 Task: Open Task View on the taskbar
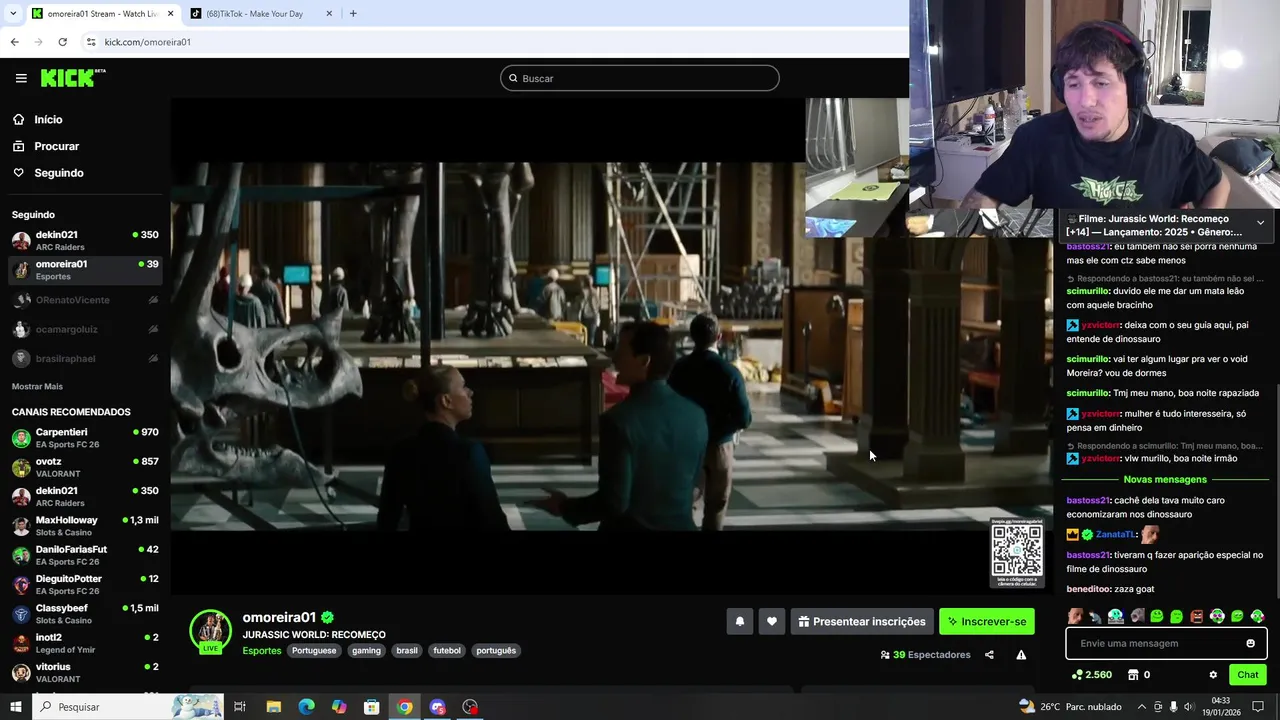[x=240, y=707]
